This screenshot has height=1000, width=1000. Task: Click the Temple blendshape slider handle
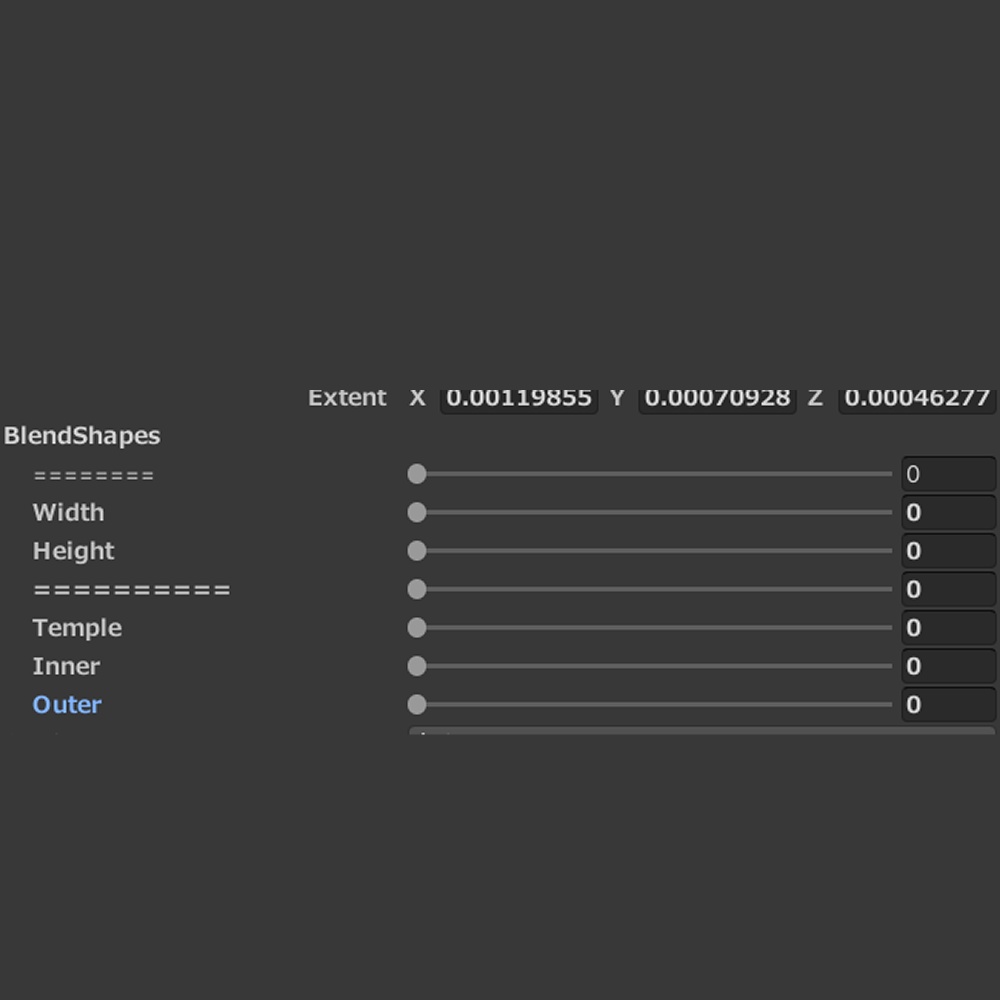pyautogui.click(x=417, y=628)
